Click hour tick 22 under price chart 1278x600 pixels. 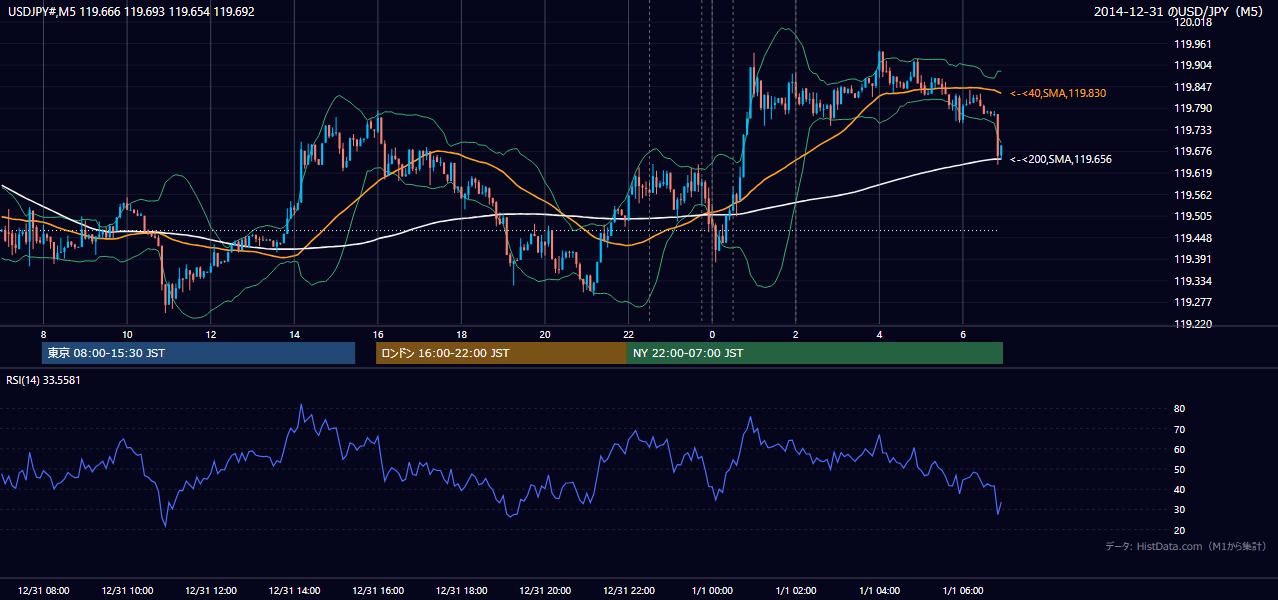pyautogui.click(x=628, y=333)
